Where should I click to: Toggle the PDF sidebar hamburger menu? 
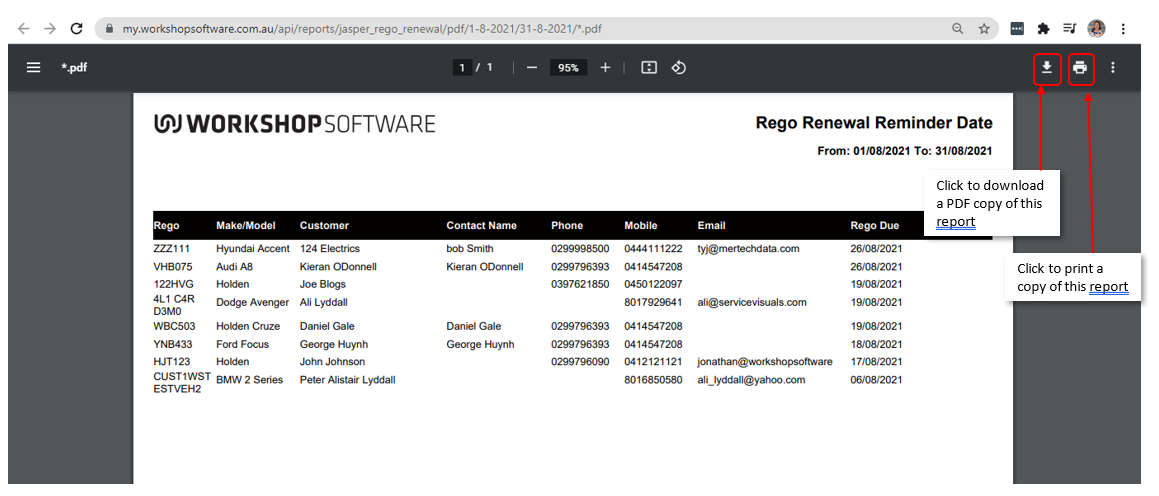[x=33, y=67]
